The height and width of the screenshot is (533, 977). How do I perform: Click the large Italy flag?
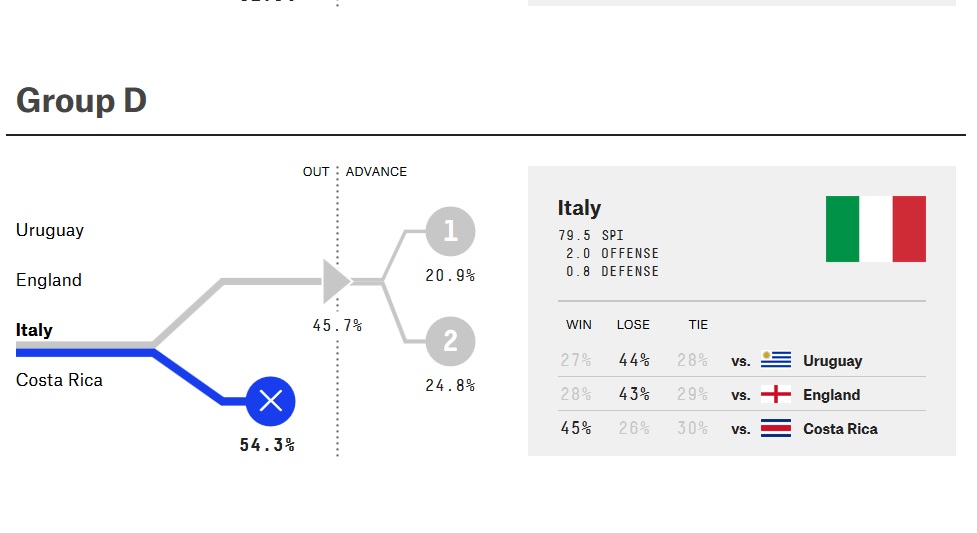click(875, 229)
